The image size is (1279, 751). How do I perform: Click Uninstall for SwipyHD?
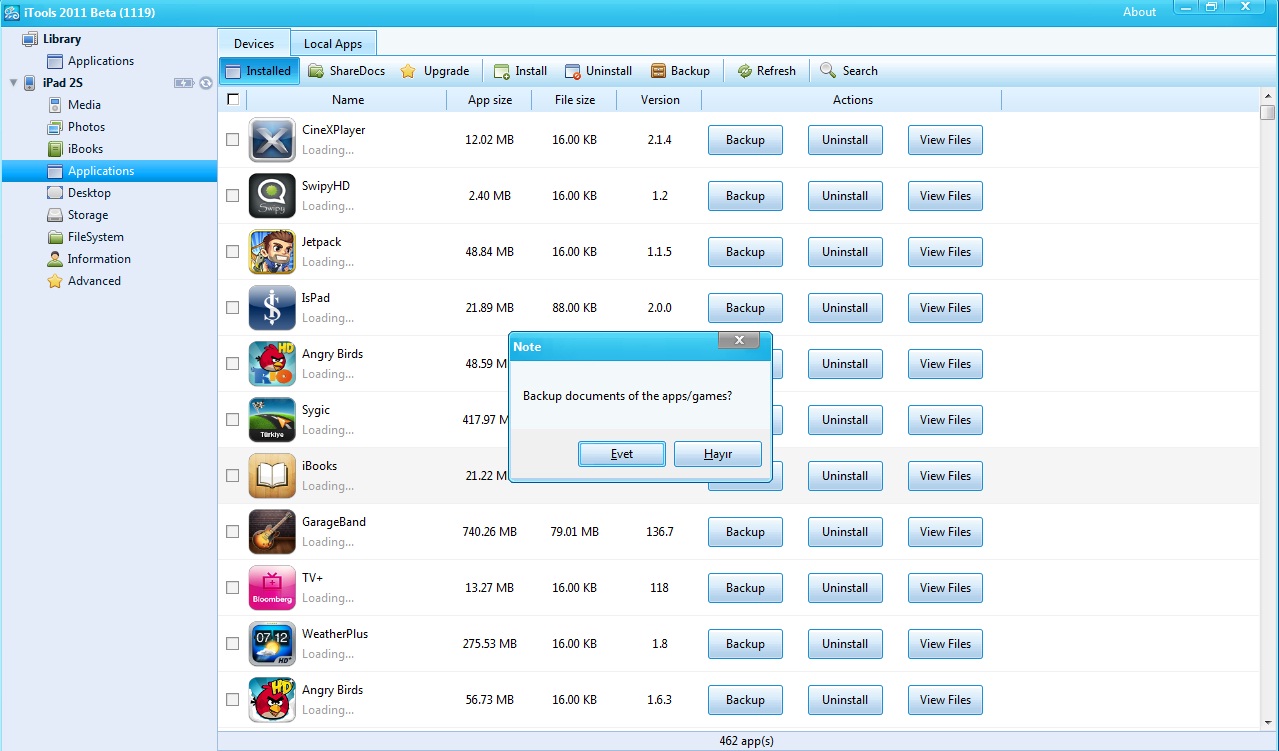(x=845, y=196)
